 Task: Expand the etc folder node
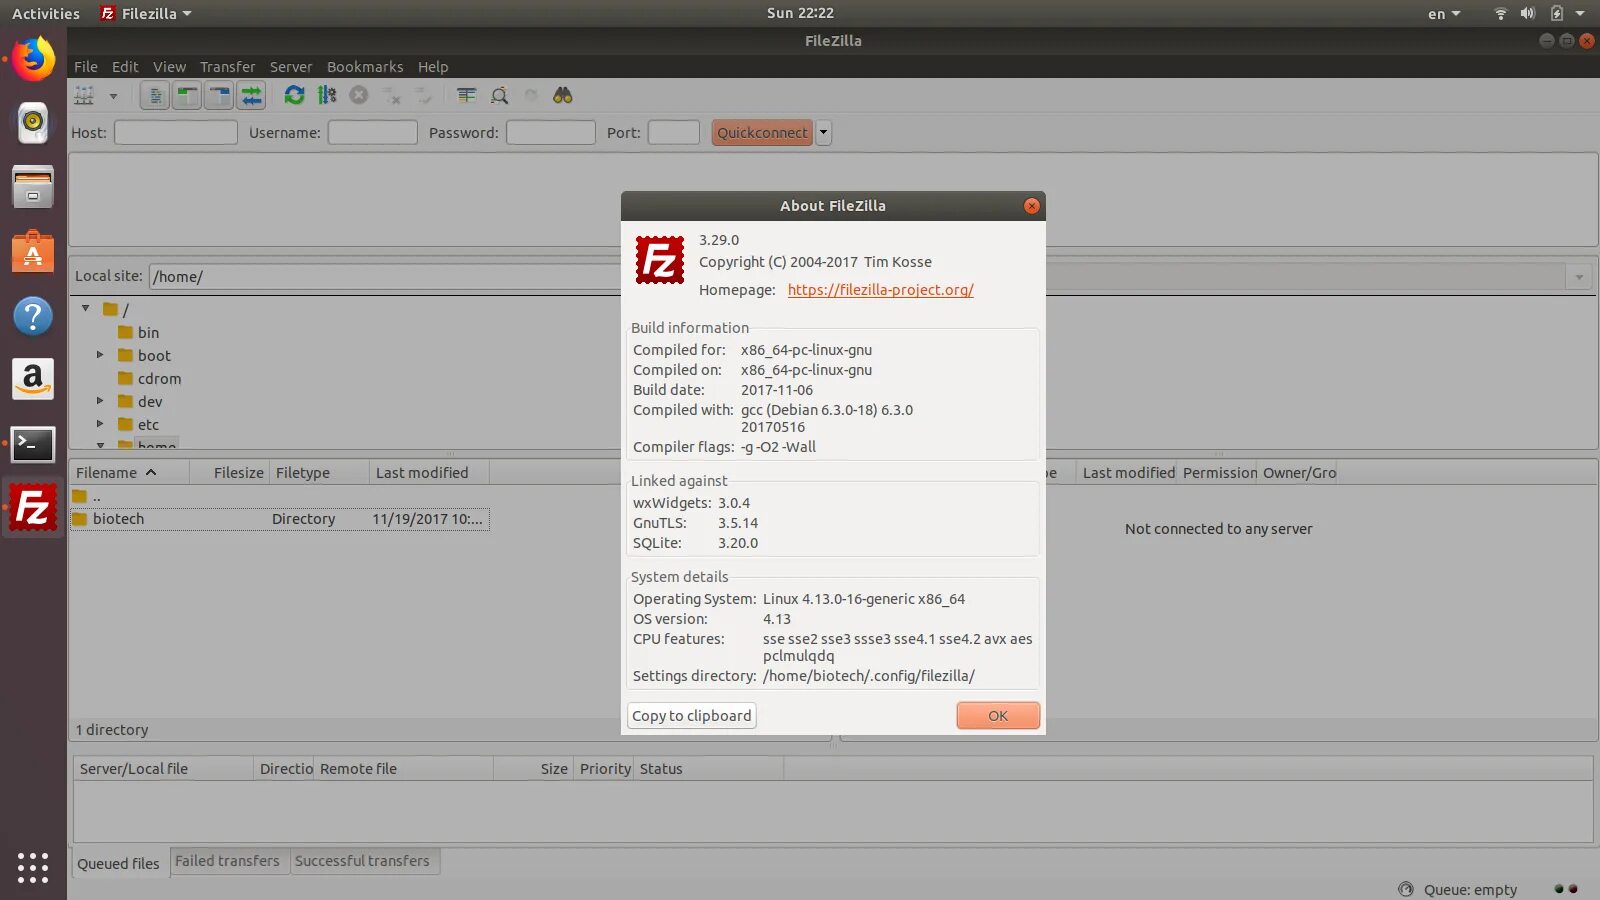(x=100, y=424)
